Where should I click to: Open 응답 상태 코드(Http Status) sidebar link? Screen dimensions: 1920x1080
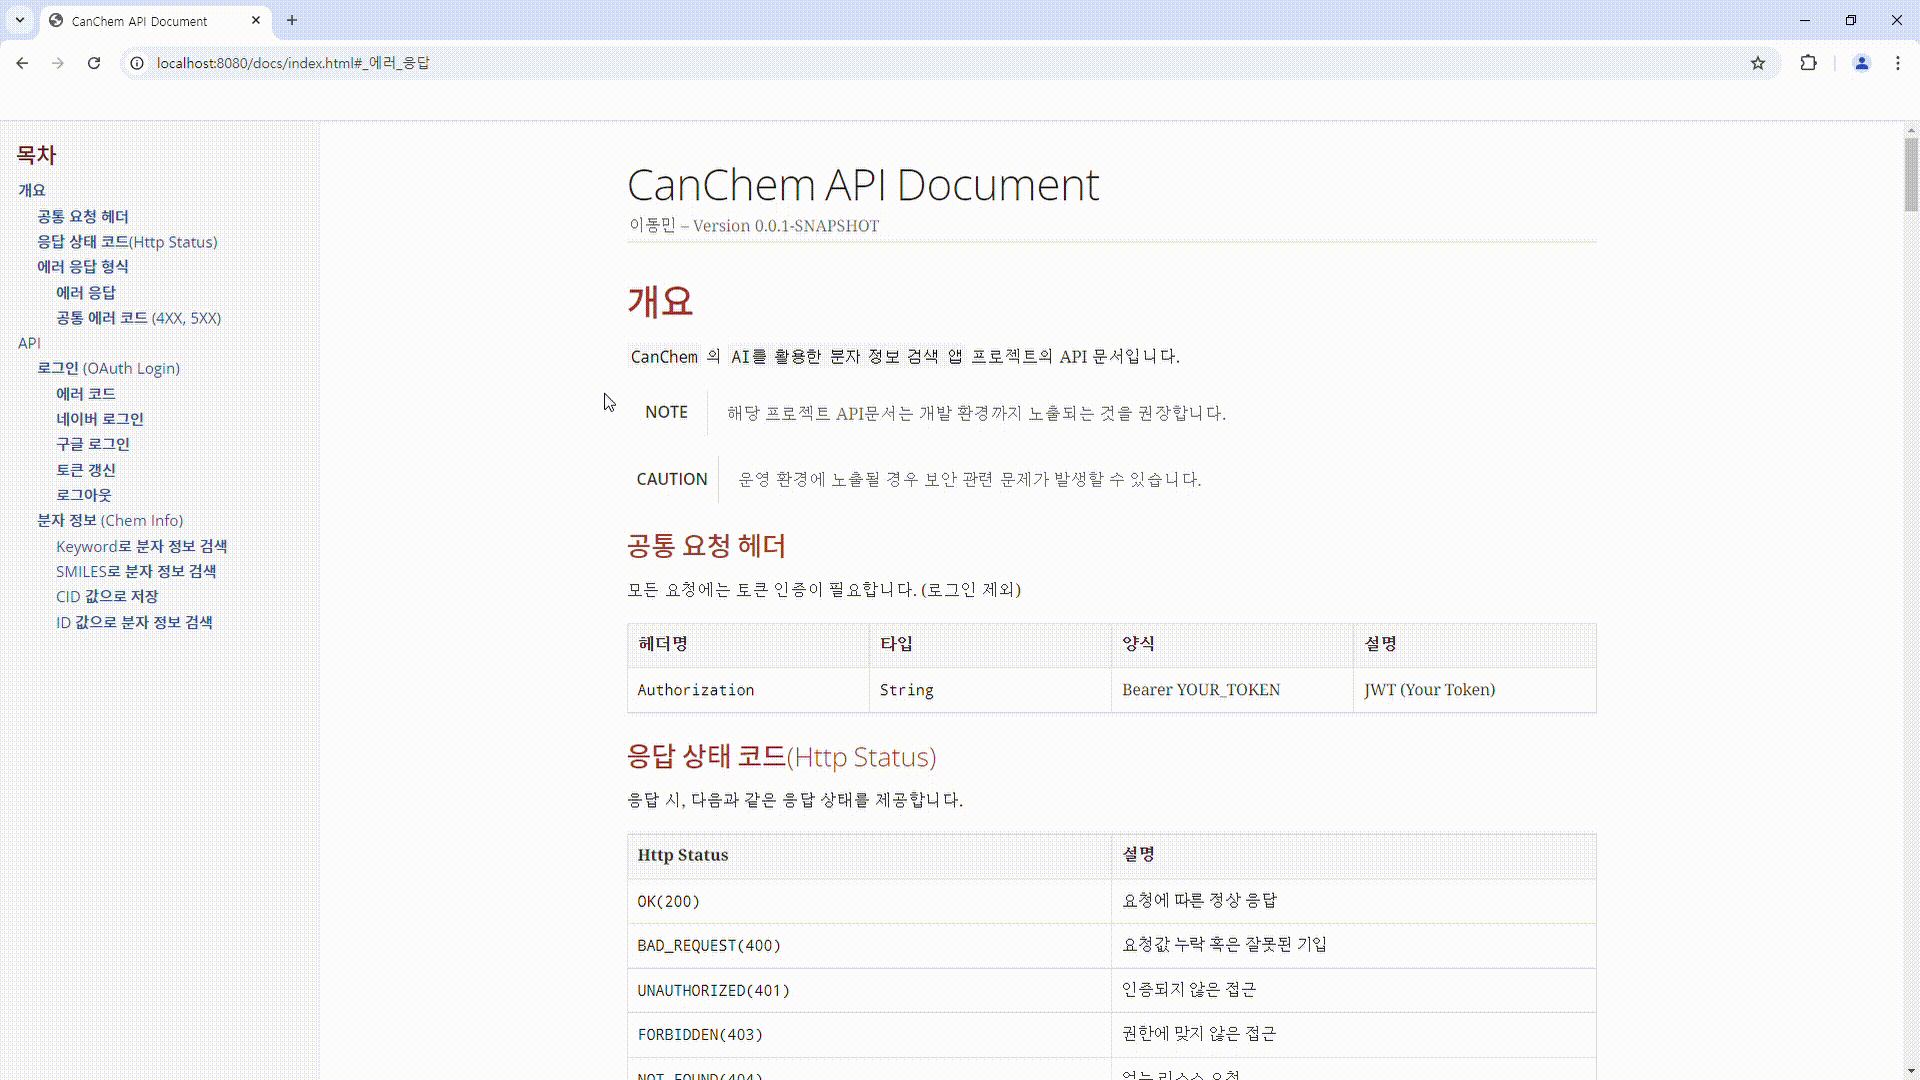pos(127,242)
